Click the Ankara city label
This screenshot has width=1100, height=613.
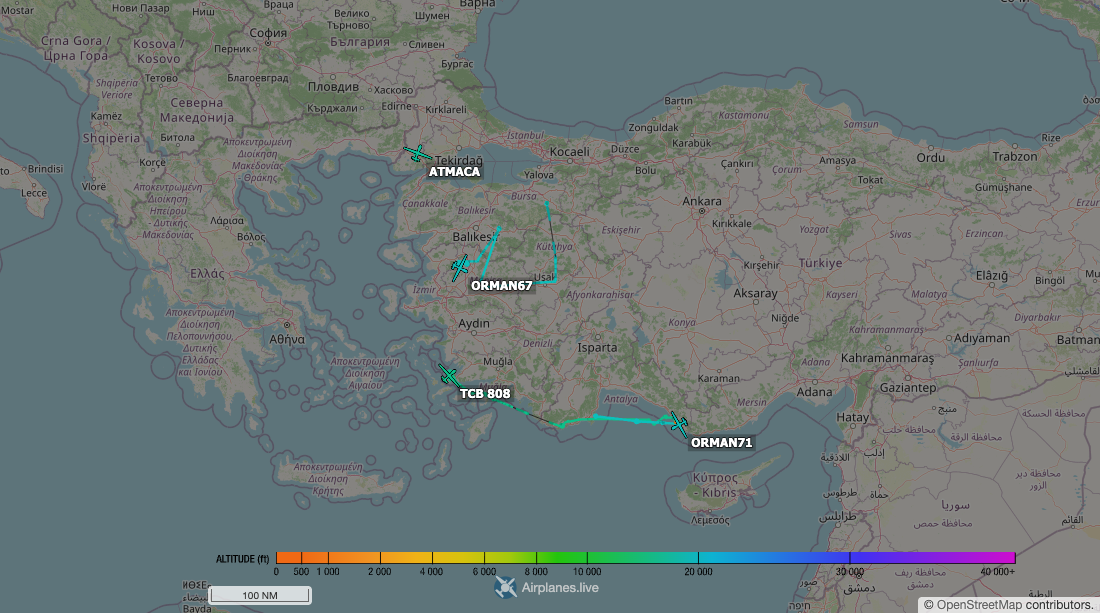pos(702,201)
